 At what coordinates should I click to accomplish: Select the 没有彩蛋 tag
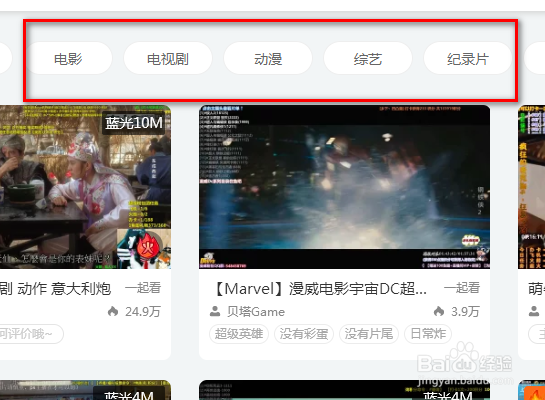coord(304,334)
